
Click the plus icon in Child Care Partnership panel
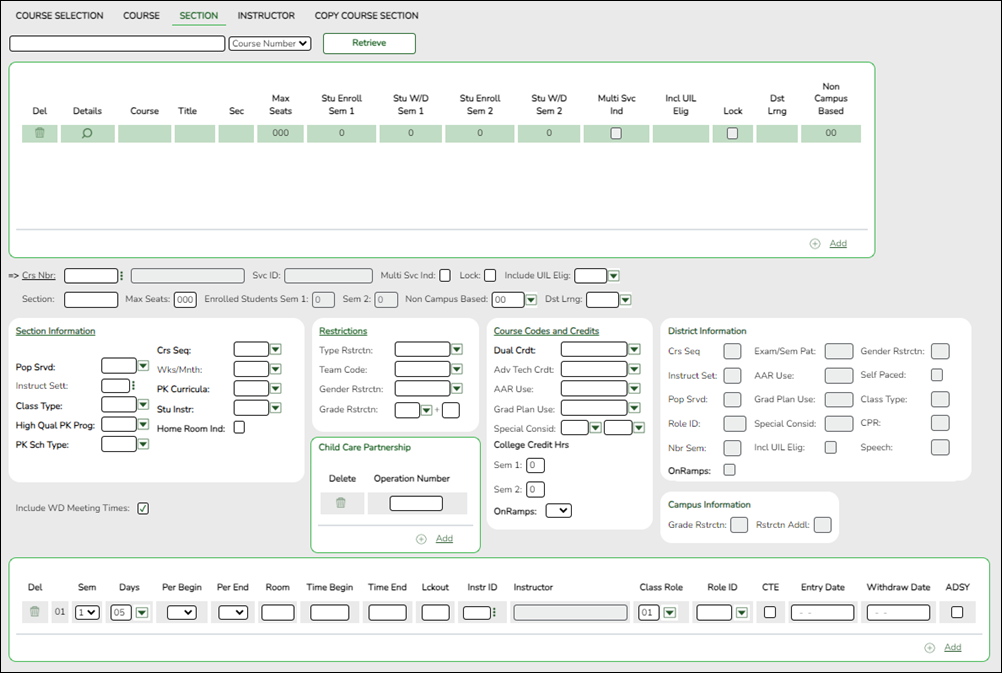click(x=421, y=539)
